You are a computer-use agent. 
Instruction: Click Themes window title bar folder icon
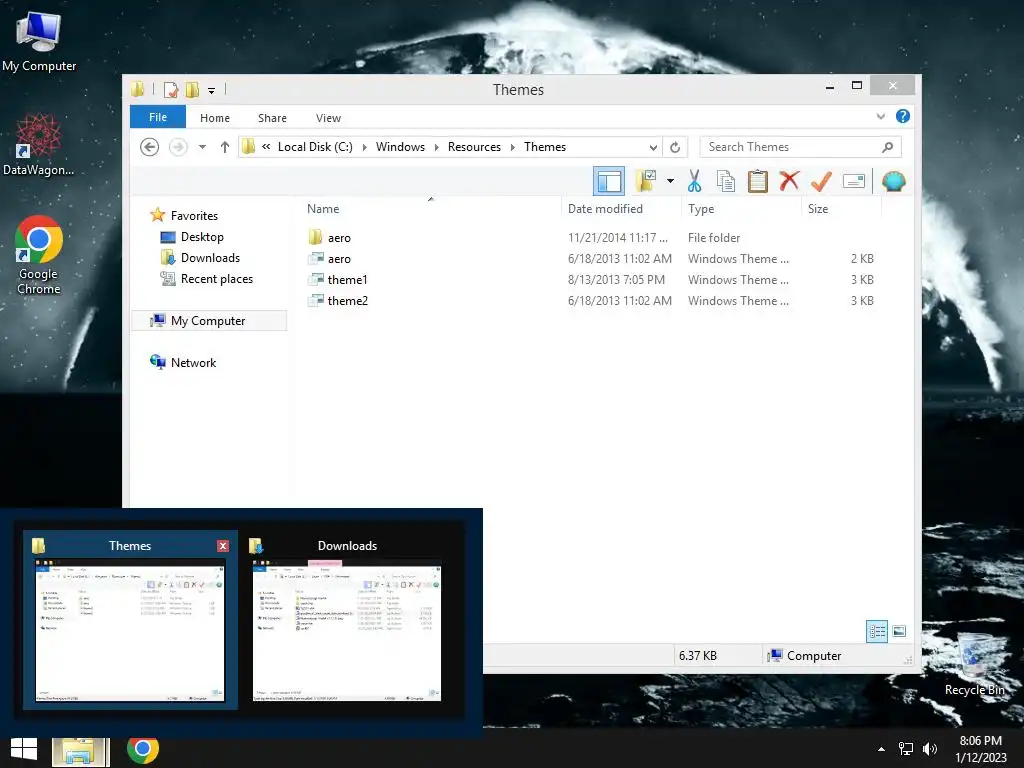pos(137,89)
